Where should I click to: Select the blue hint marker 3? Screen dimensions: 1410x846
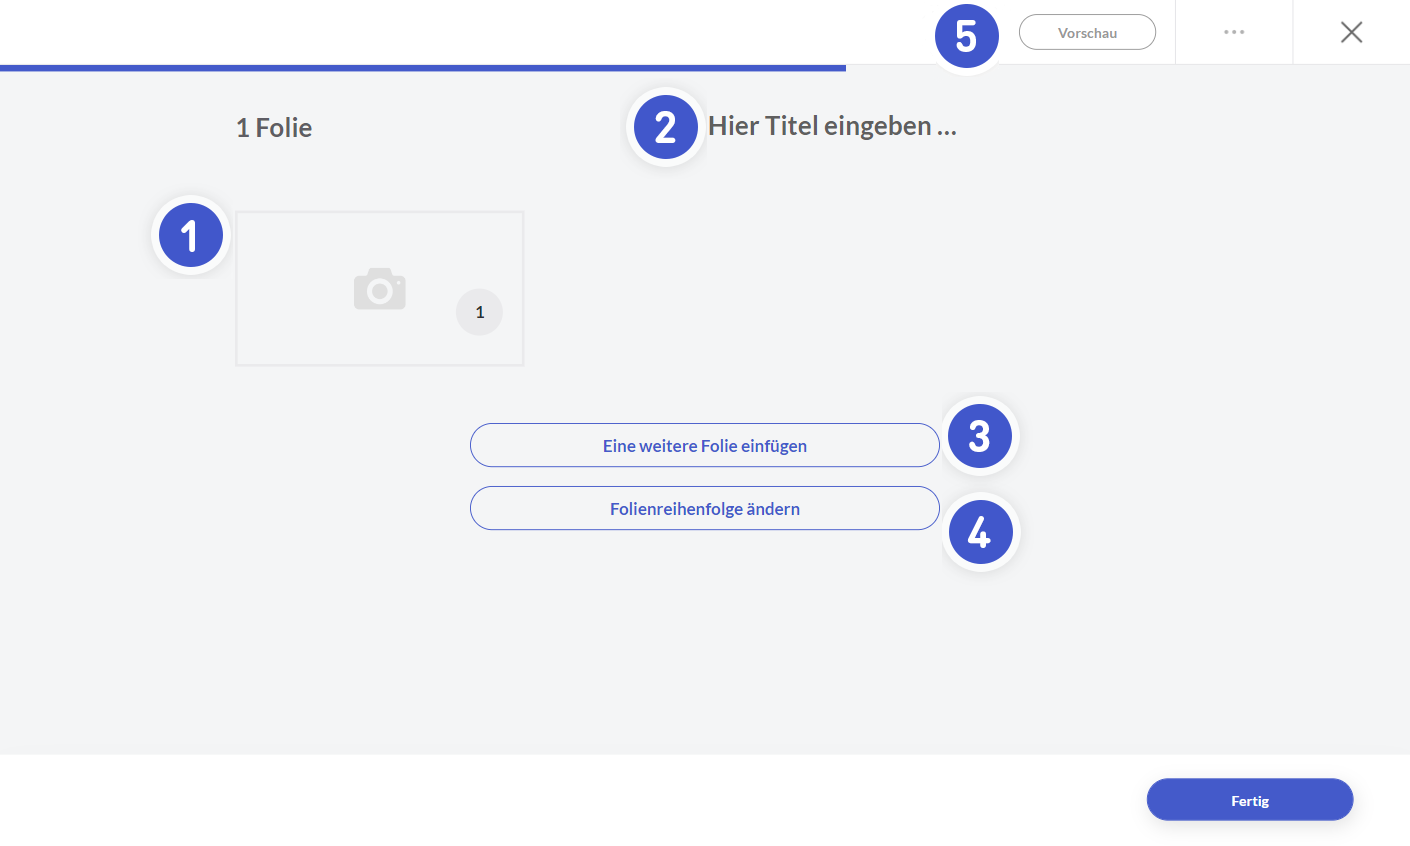(979, 436)
